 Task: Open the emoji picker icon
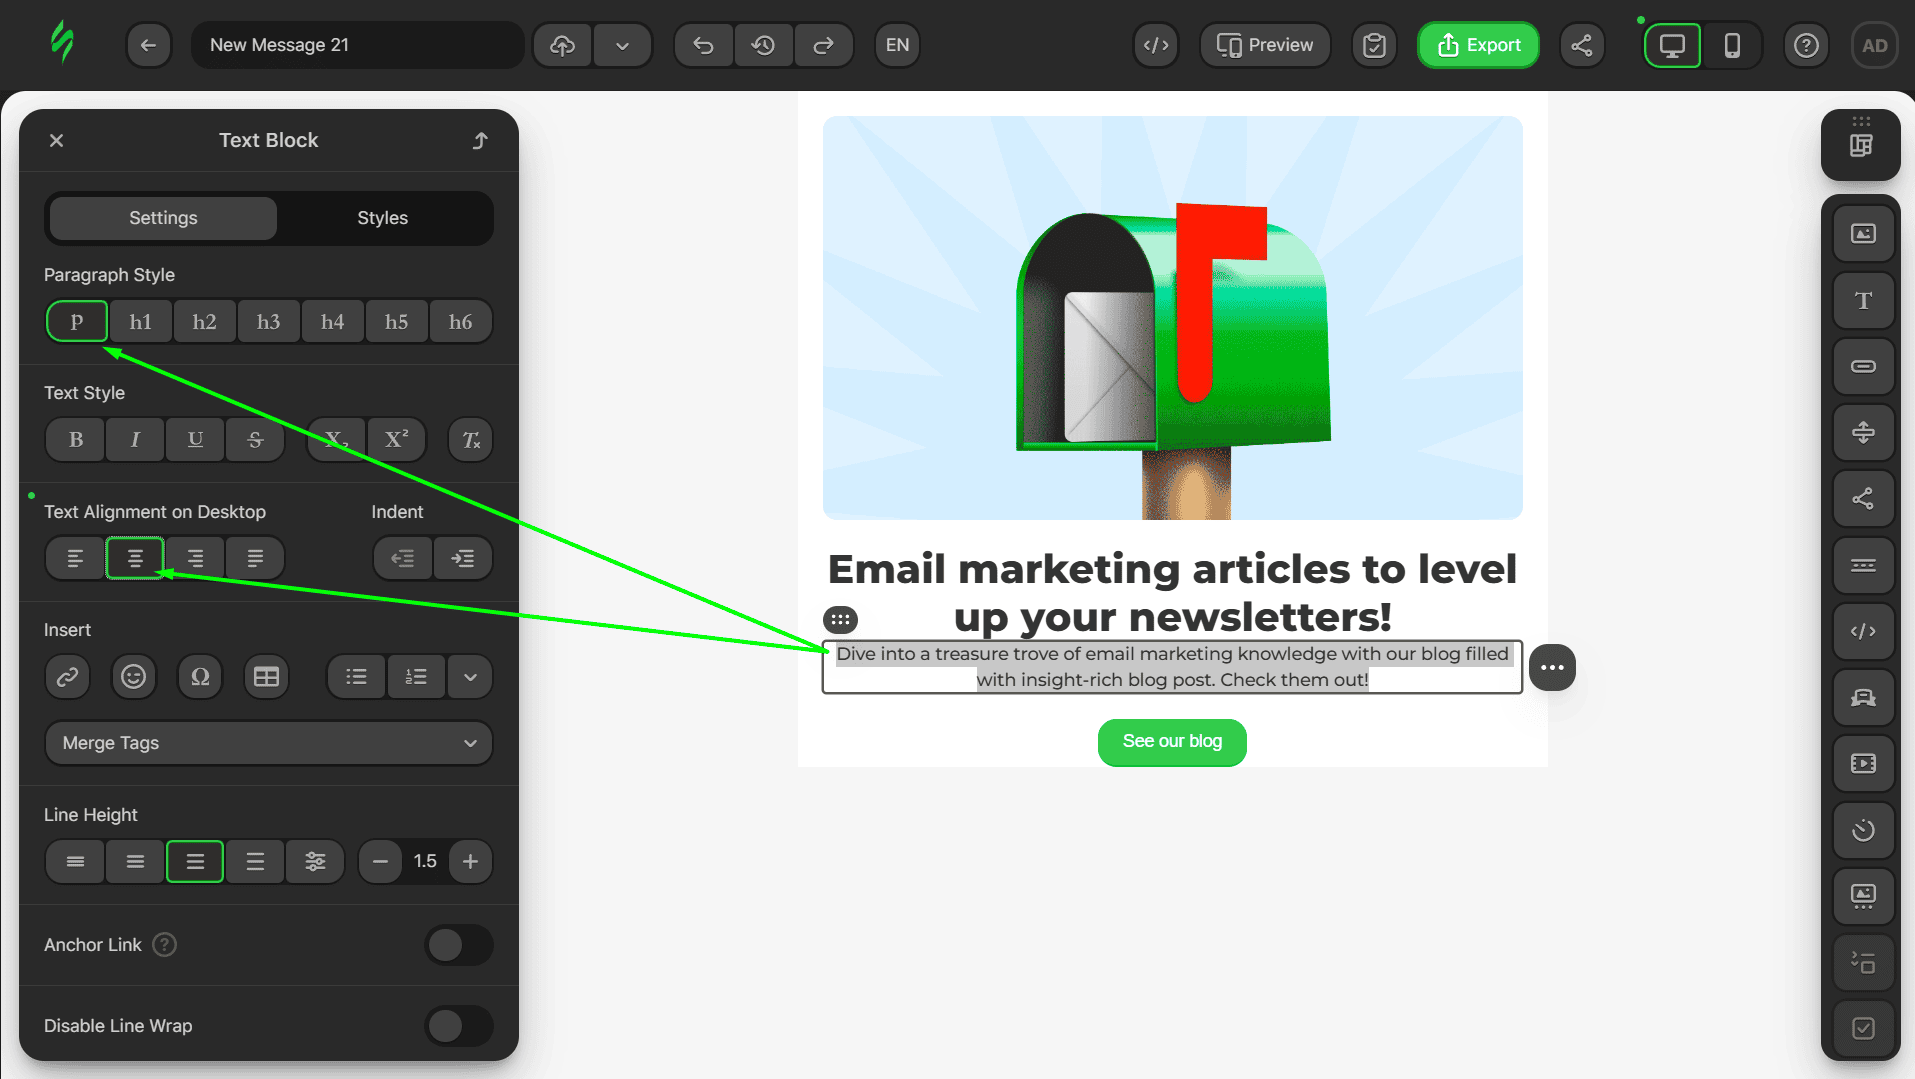tap(134, 677)
